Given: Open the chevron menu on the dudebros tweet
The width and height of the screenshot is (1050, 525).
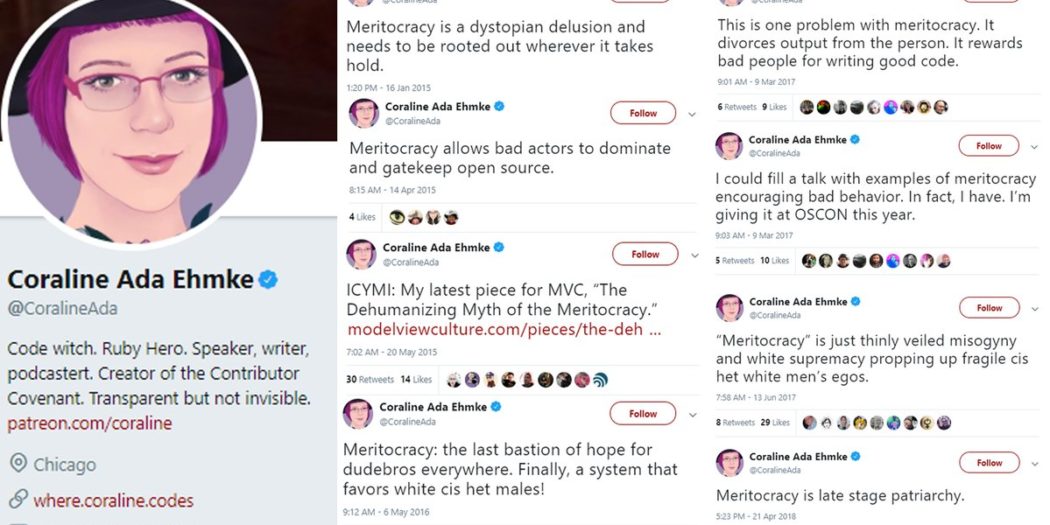Looking at the screenshot, I should tap(692, 414).
